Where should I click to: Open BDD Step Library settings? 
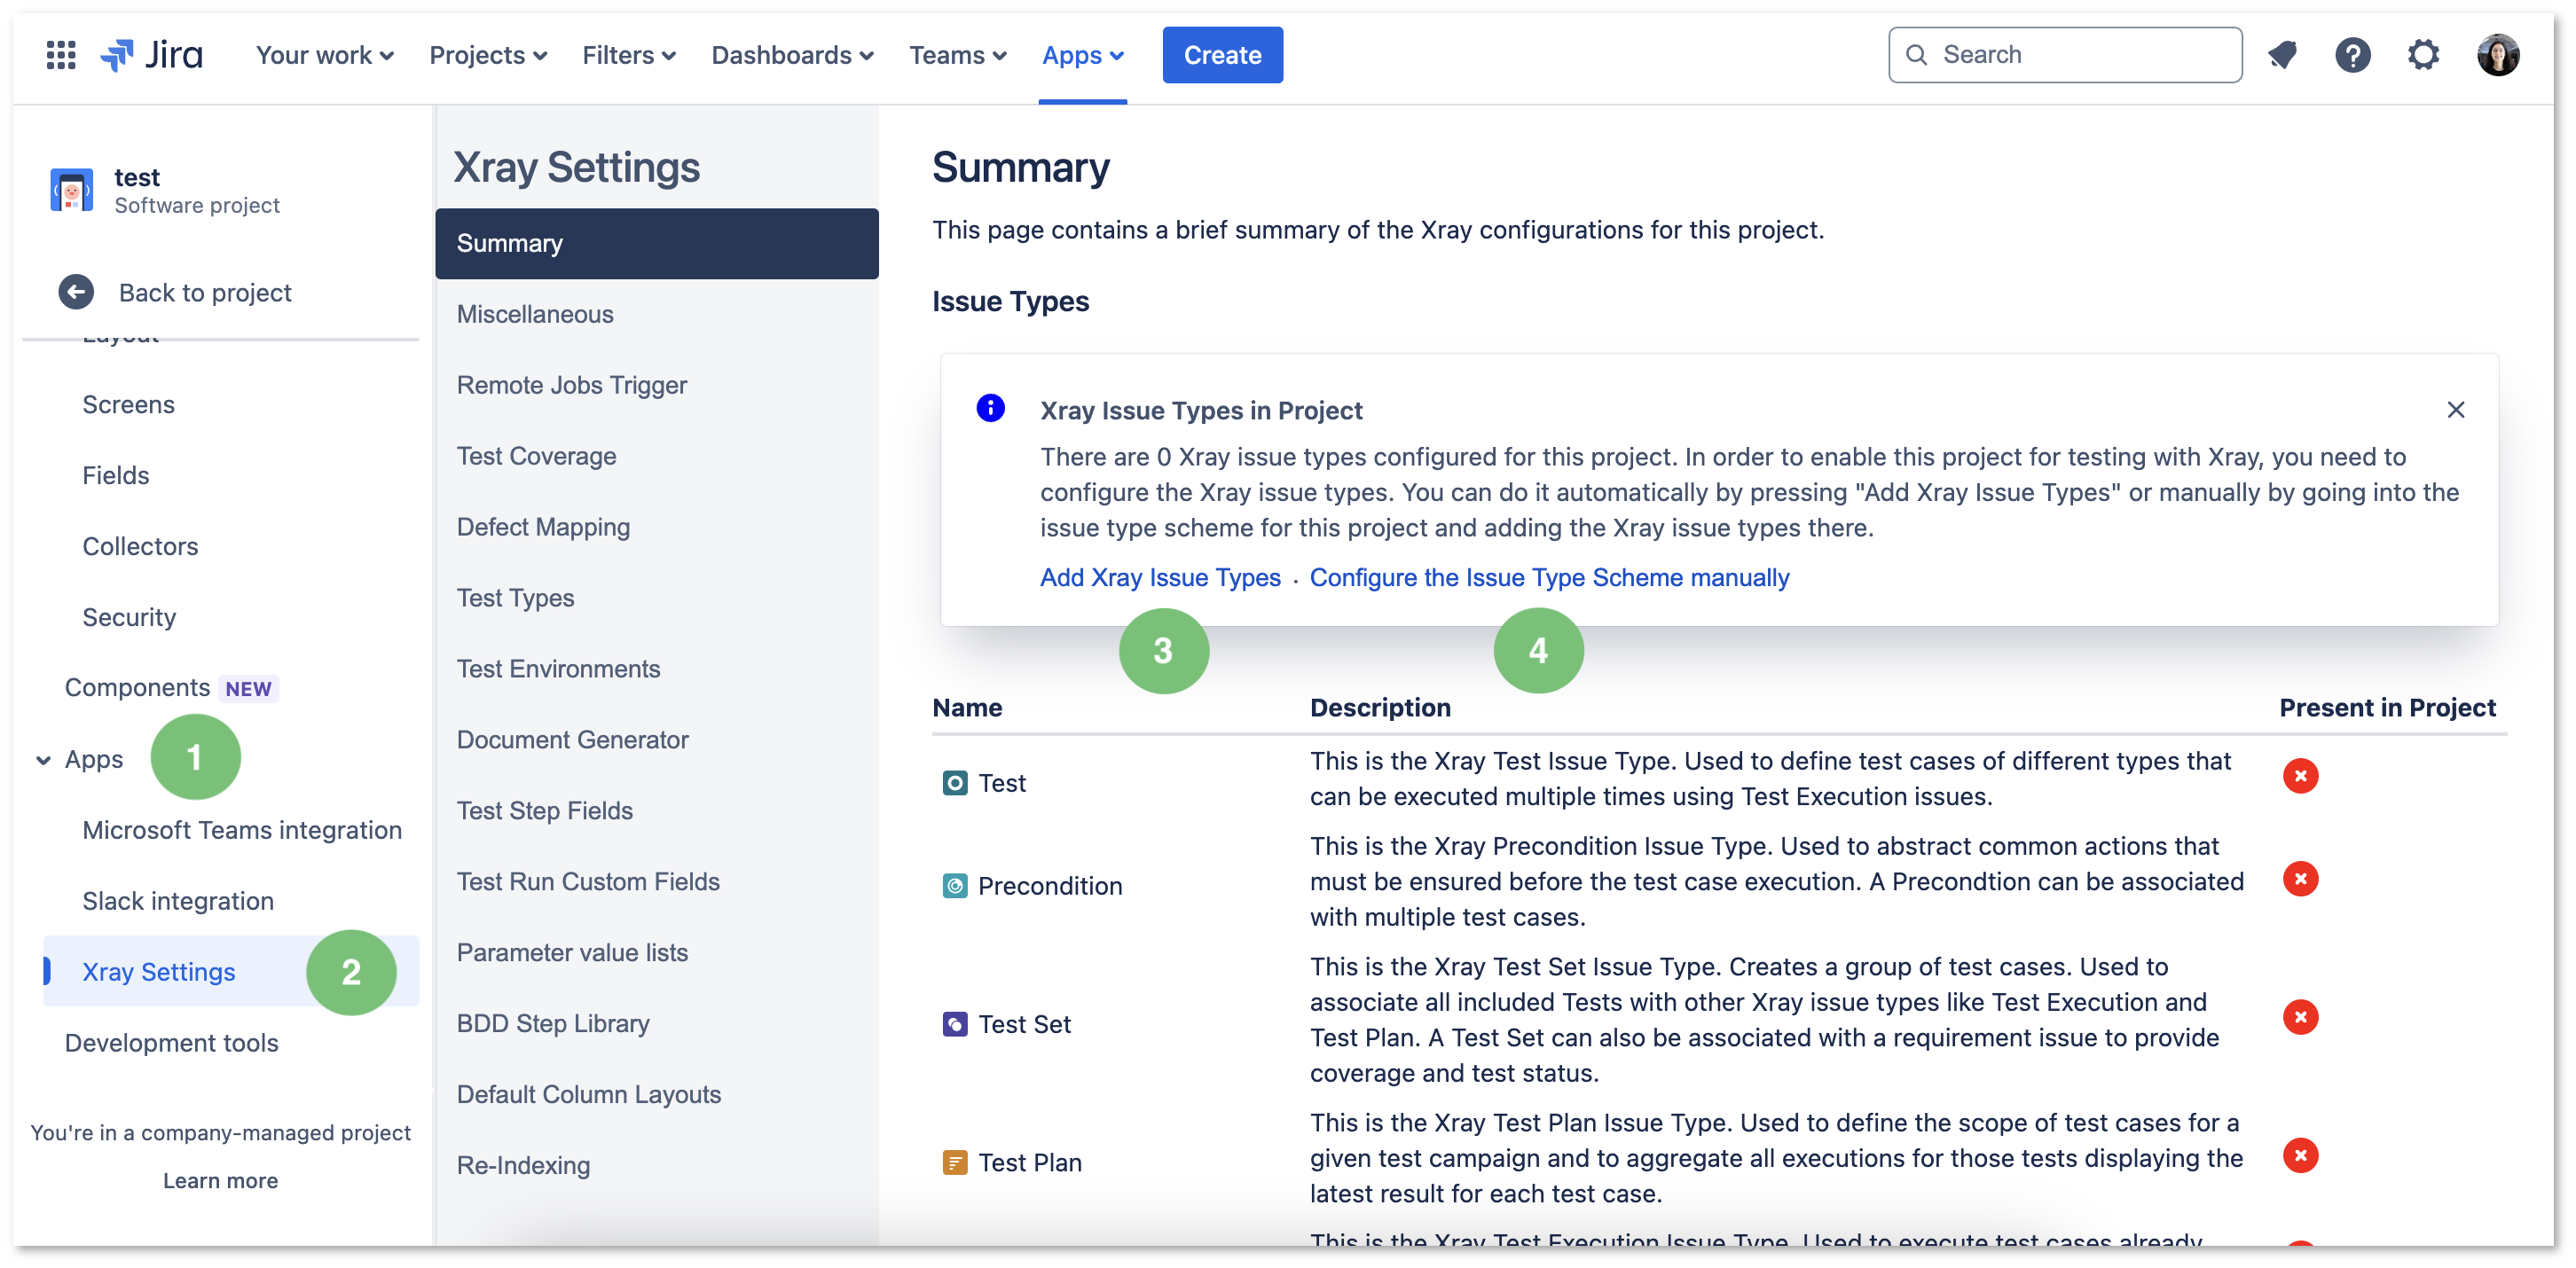point(553,1024)
